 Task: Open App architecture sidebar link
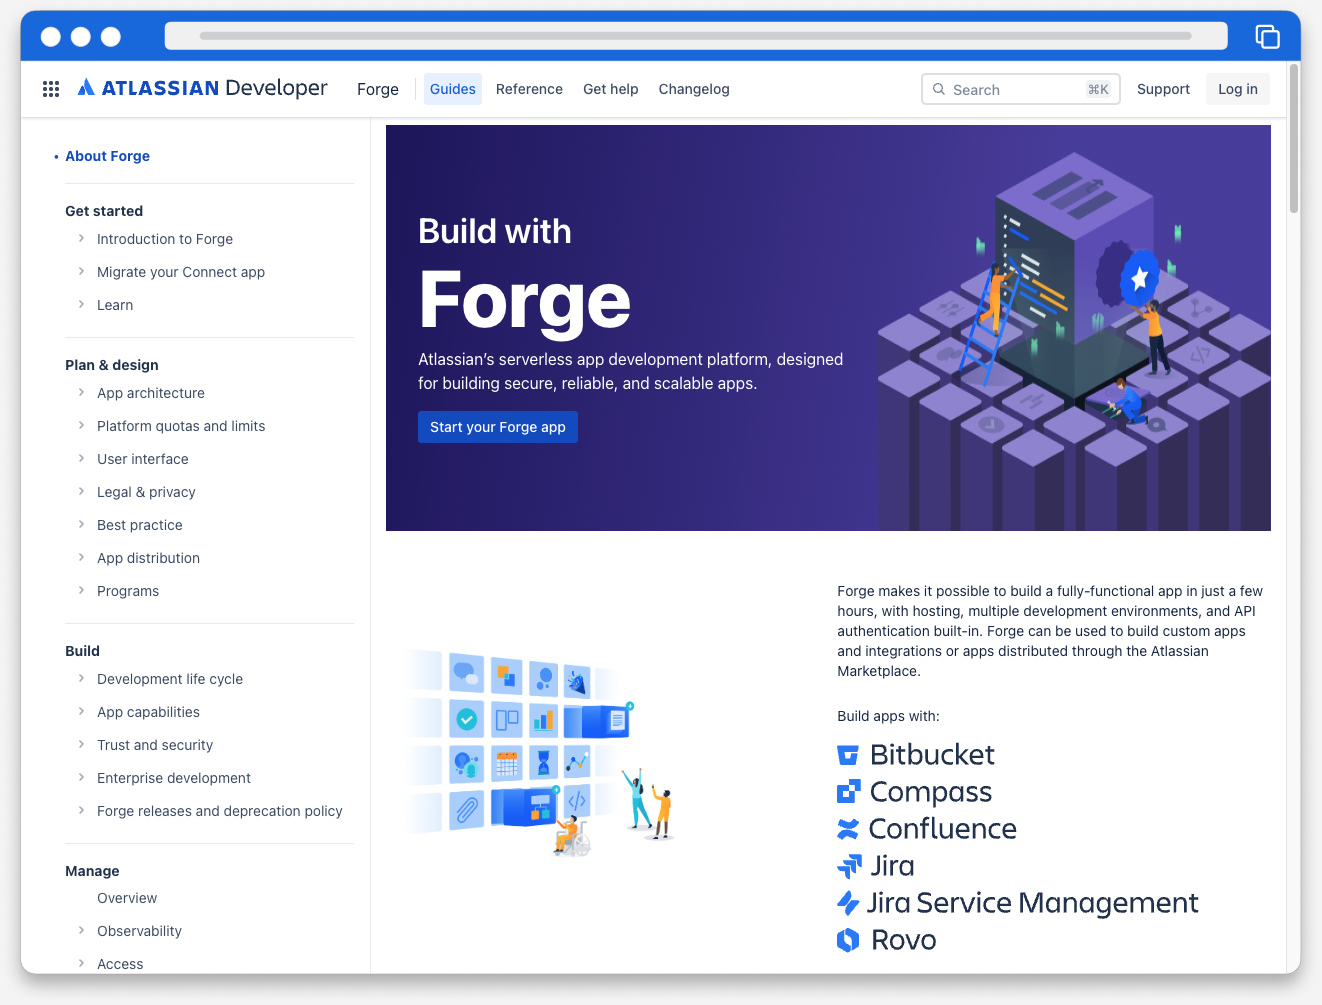(151, 393)
